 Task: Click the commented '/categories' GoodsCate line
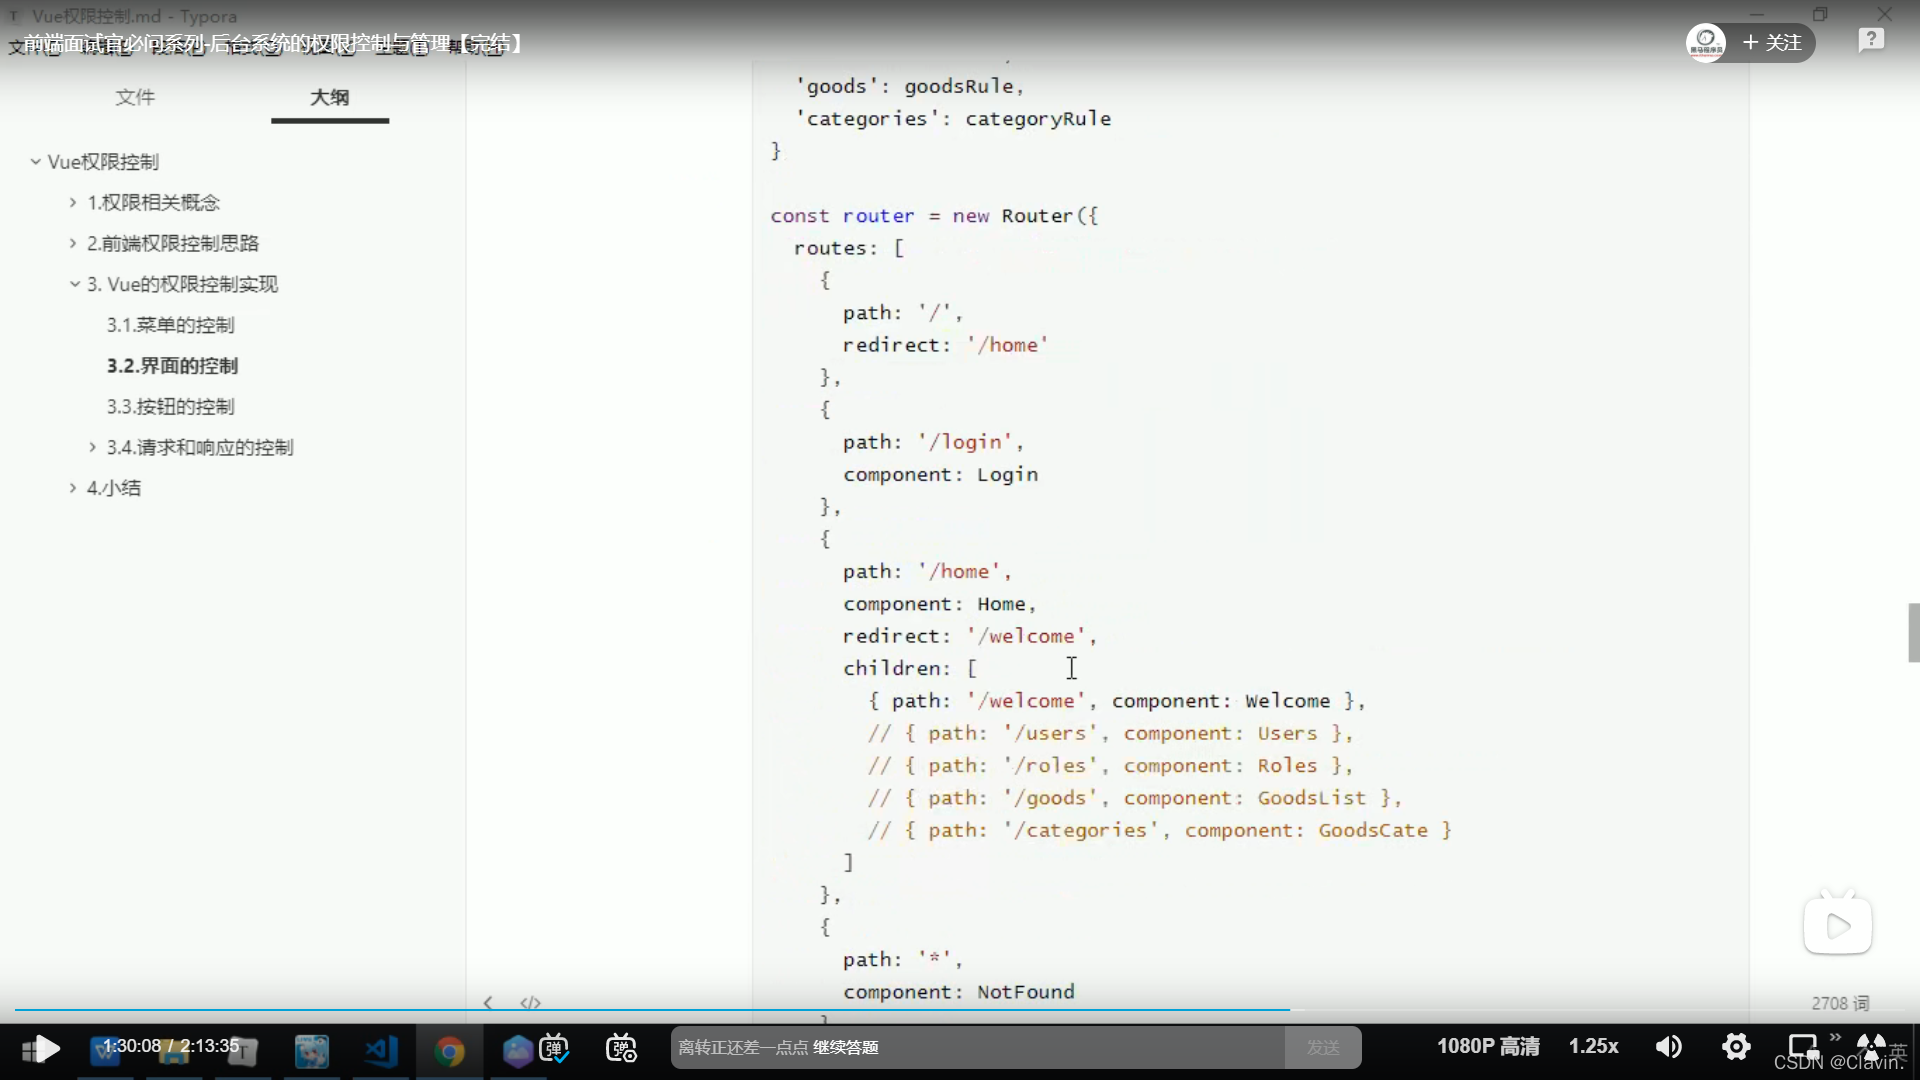tap(1159, 830)
